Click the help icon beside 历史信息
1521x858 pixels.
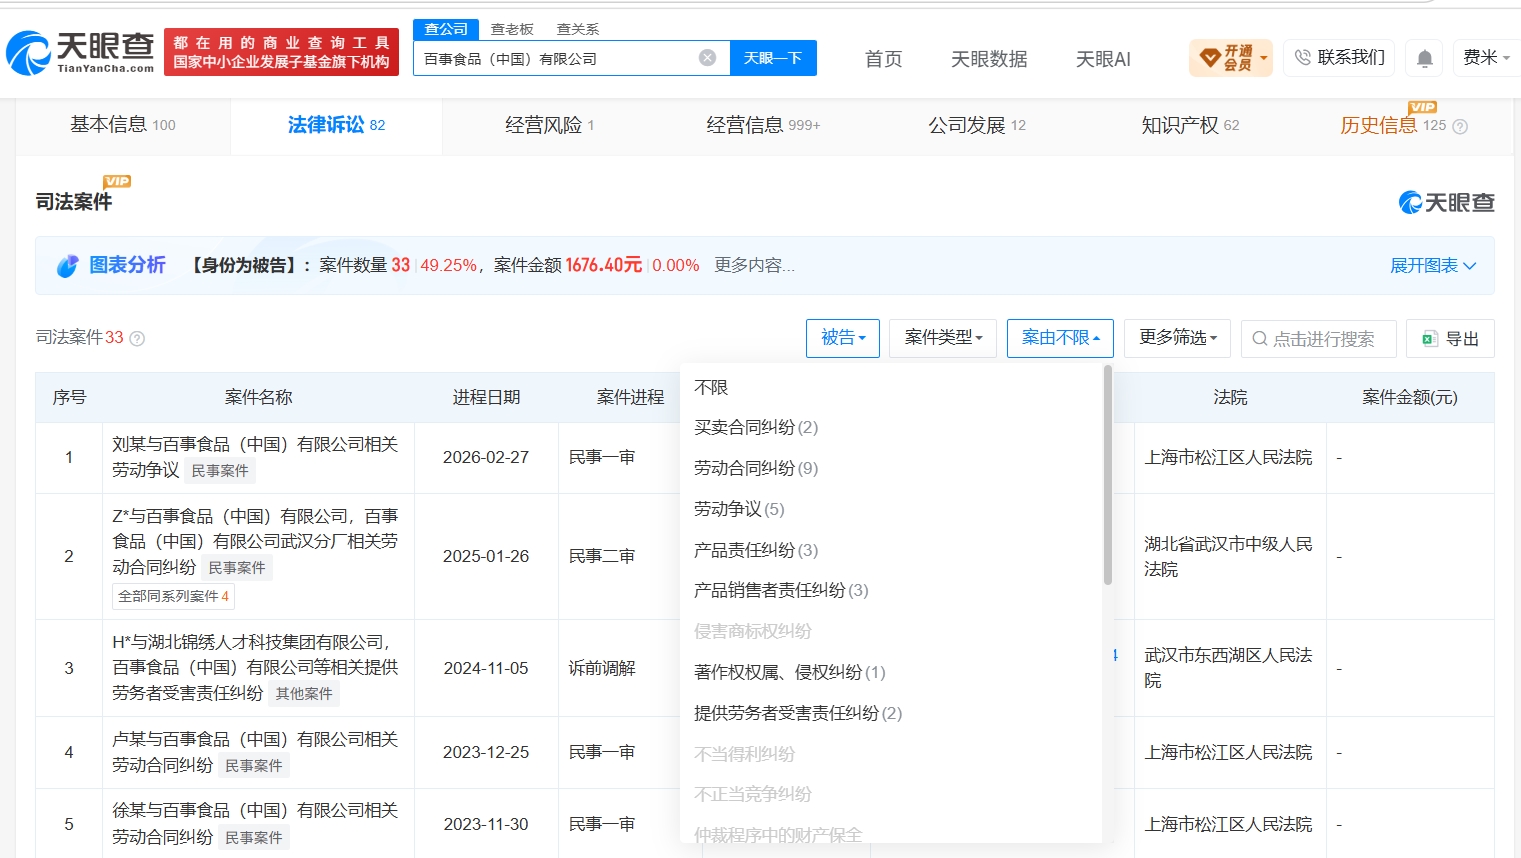click(x=1460, y=127)
